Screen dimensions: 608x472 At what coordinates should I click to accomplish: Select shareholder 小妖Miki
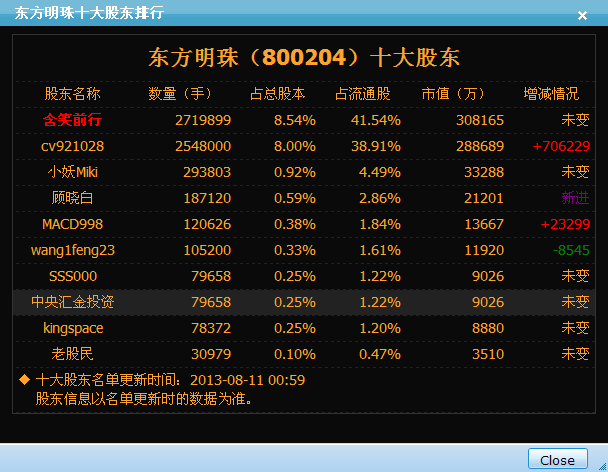pyautogui.click(x=73, y=172)
